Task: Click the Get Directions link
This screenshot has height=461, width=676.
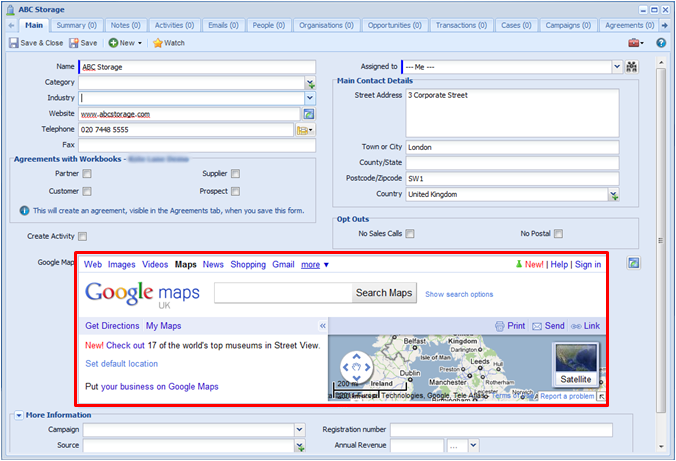Action: pos(112,326)
